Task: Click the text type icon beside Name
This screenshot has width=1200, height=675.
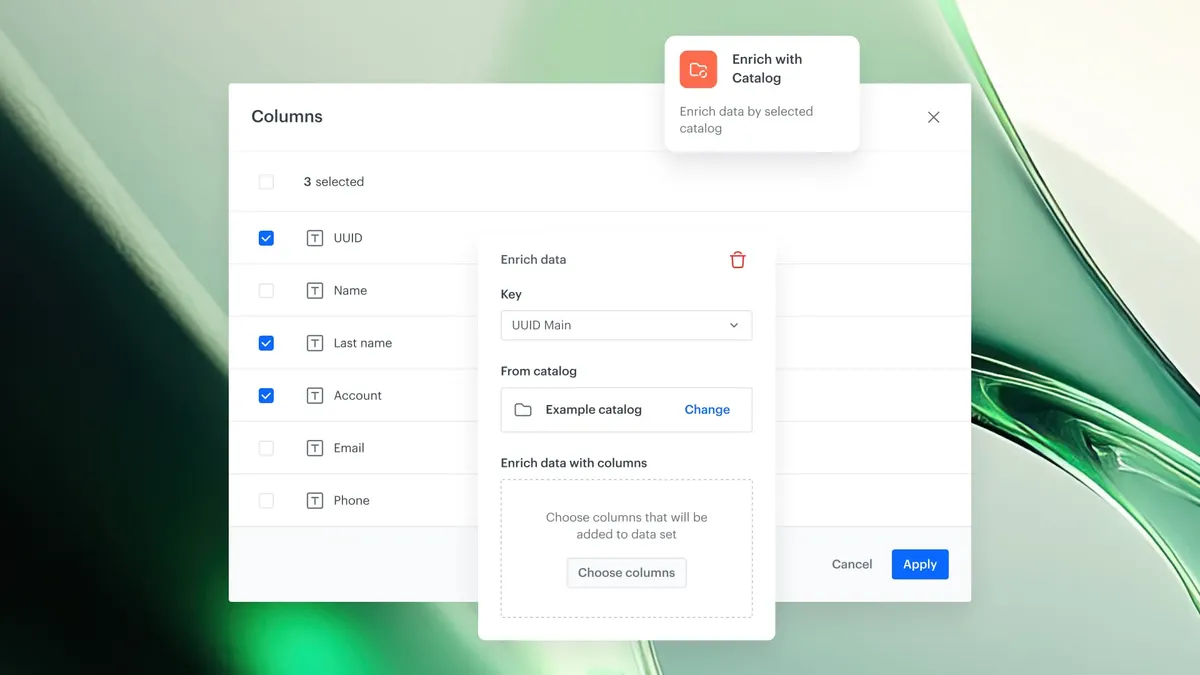Action: point(313,290)
